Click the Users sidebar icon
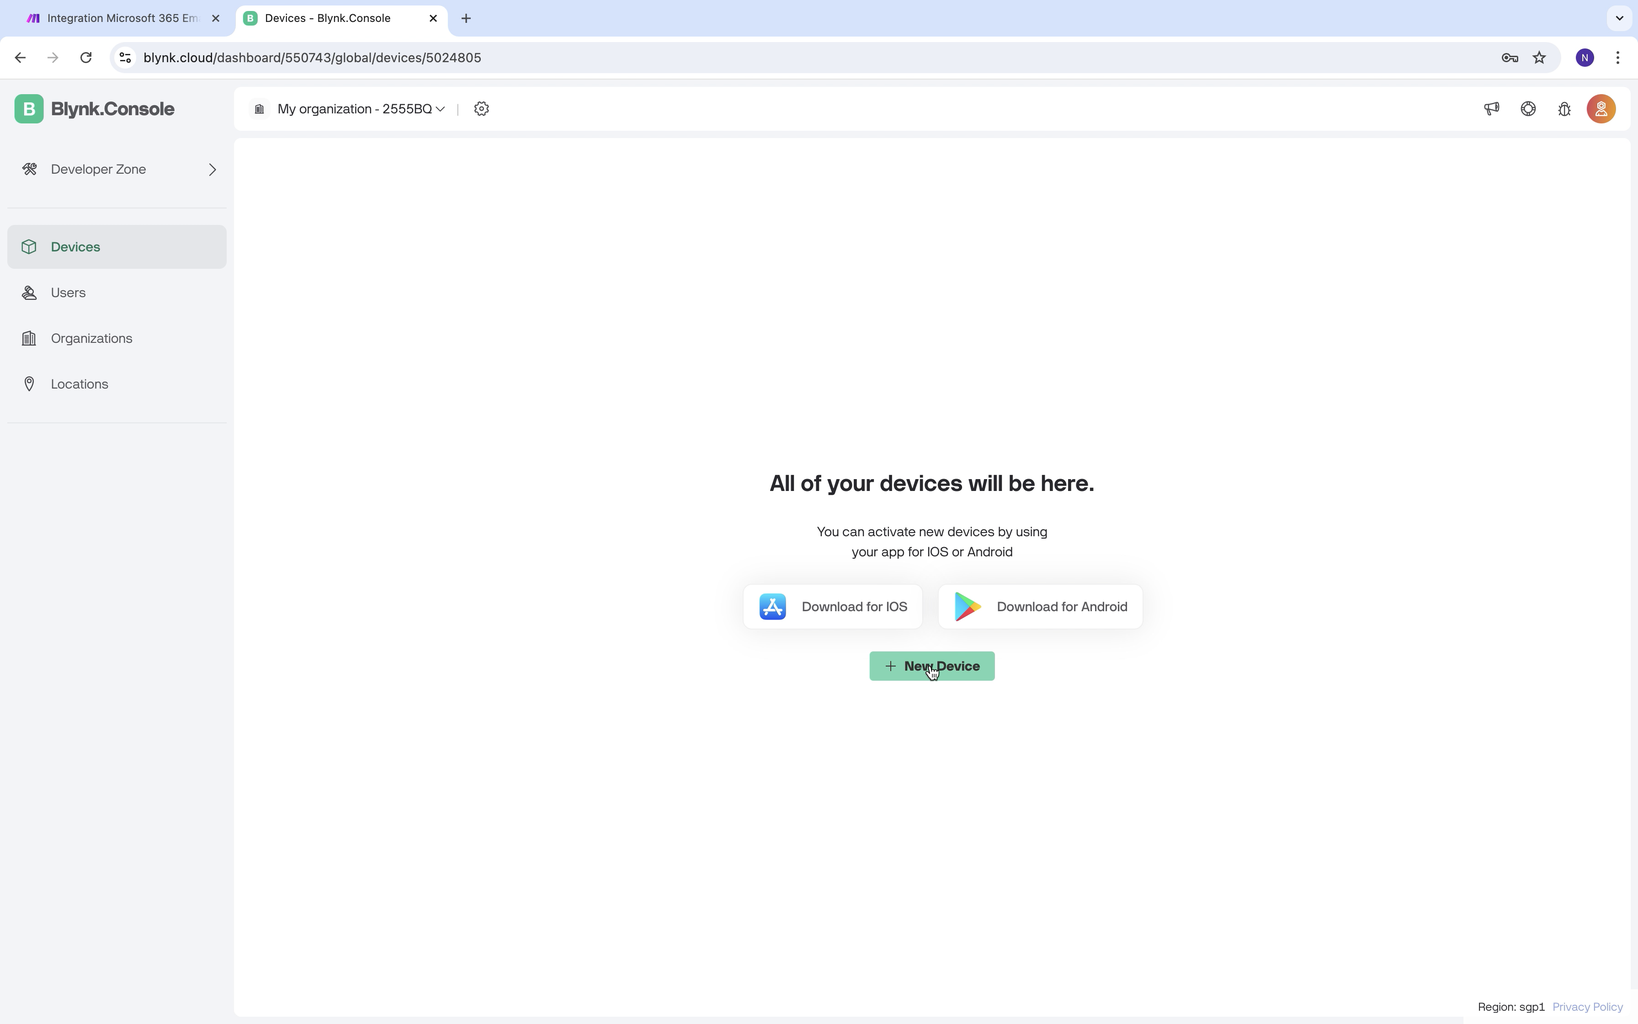Viewport: 1638px width, 1024px height. pyautogui.click(x=29, y=293)
